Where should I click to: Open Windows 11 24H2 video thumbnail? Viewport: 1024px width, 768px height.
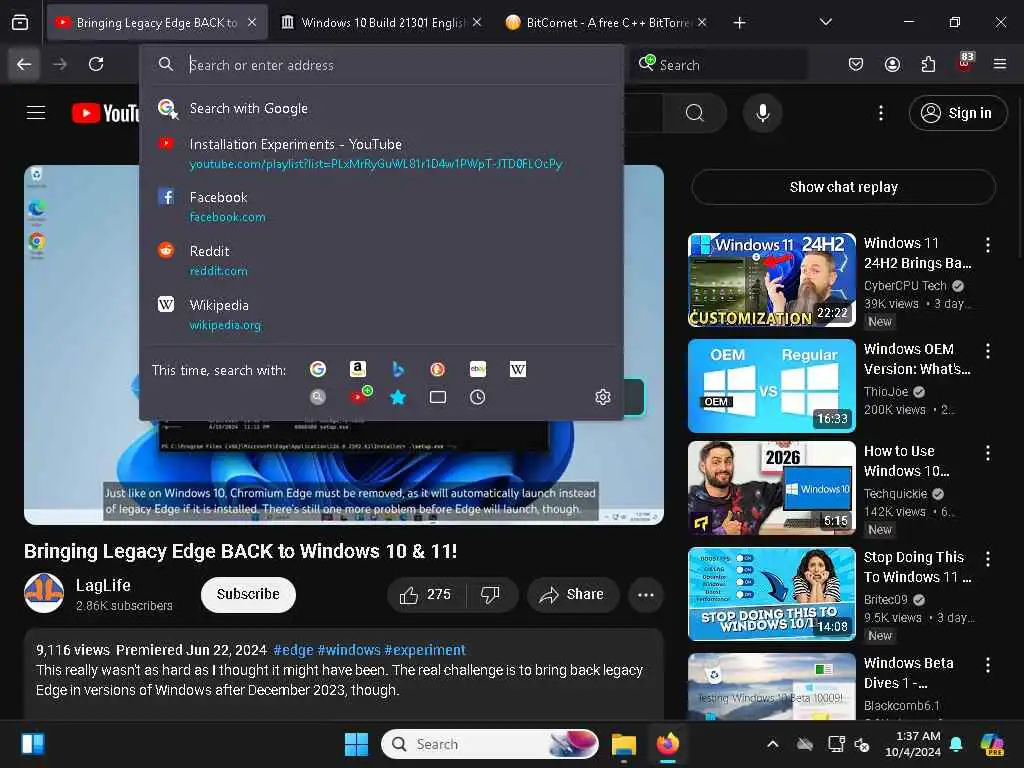[772, 280]
